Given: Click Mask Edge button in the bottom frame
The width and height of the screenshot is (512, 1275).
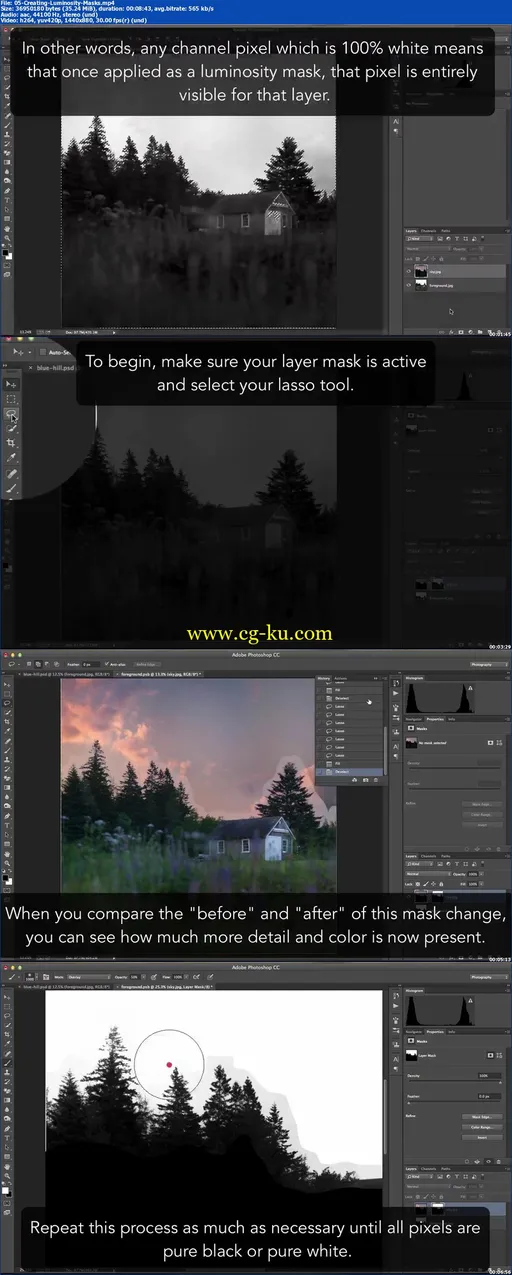Looking at the screenshot, I should (x=482, y=1117).
